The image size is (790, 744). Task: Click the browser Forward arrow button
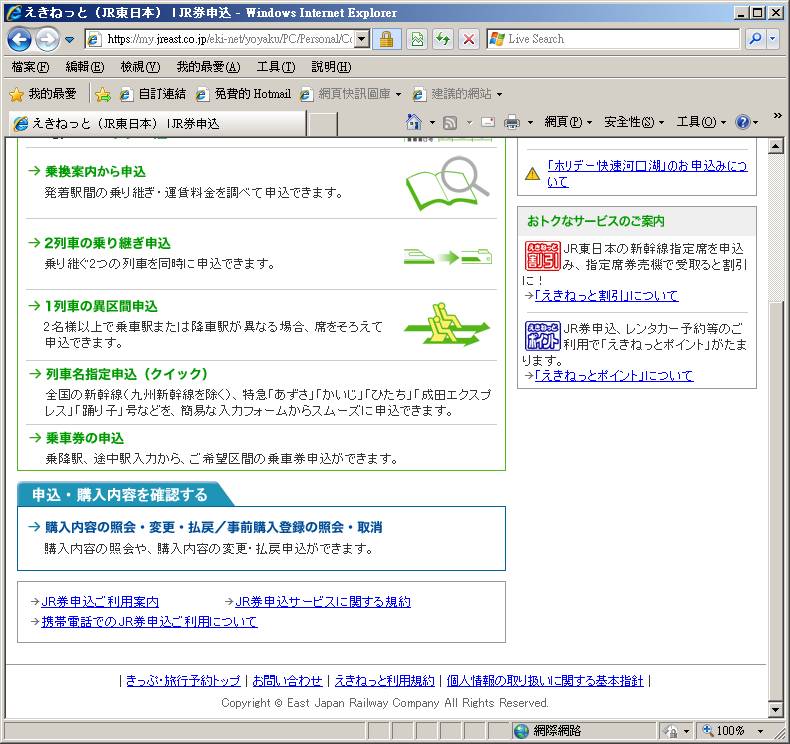47,39
